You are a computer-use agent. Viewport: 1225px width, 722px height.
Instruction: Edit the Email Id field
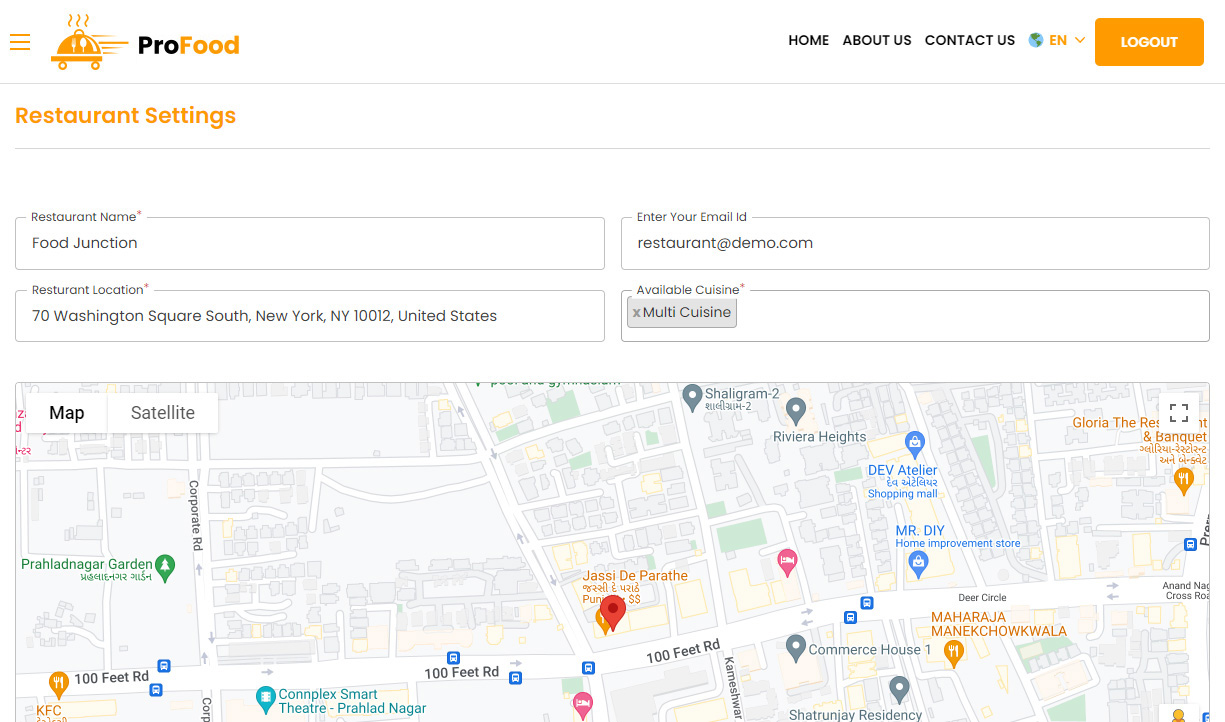click(915, 243)
